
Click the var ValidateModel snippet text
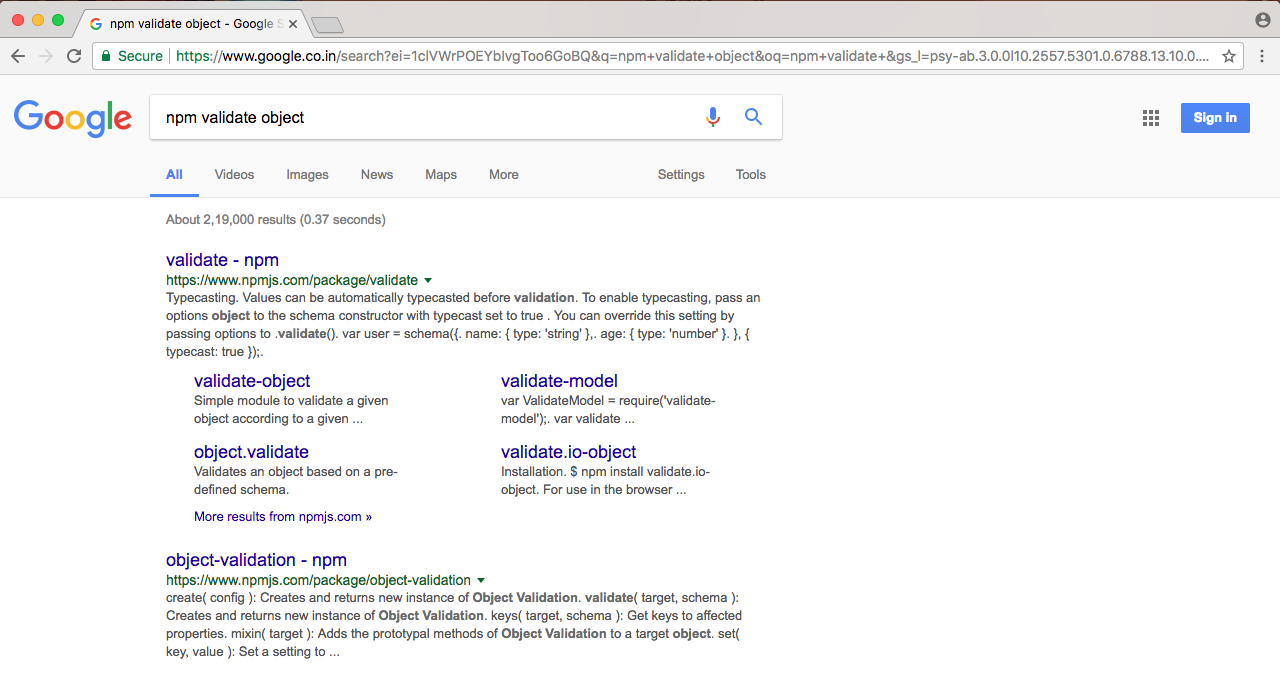(608, 410)
